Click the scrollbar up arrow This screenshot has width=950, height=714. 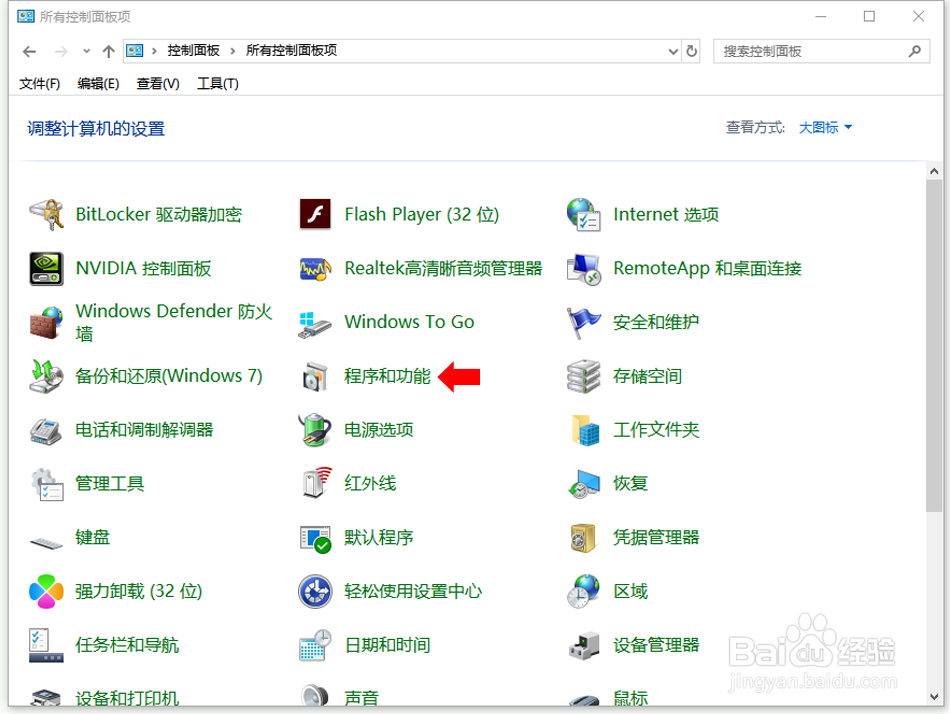[934, 171]
